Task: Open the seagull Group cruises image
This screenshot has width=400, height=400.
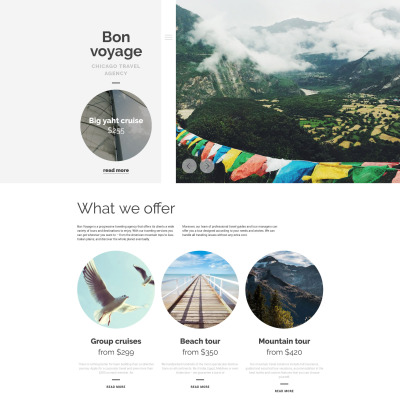Action: [x=116, y=290]
